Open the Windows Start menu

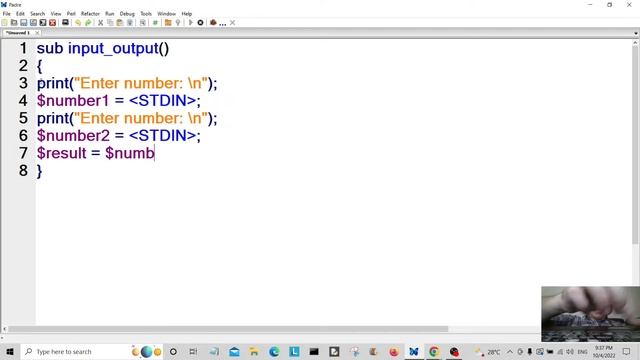coord(10,351)
